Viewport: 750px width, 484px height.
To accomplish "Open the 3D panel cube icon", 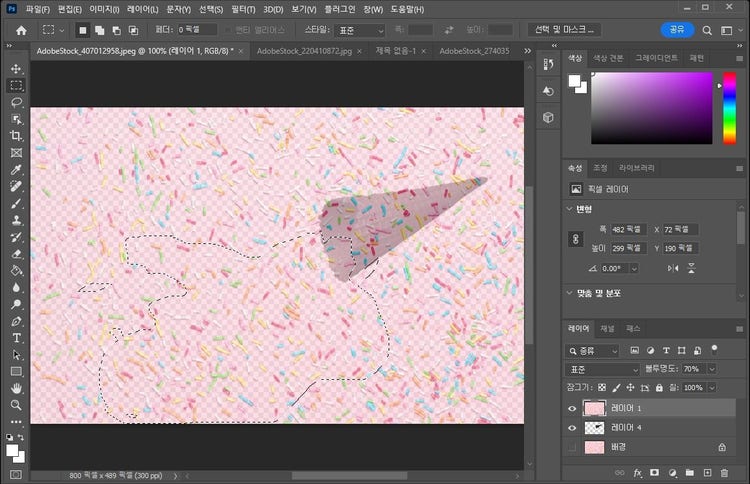I will coord(548,117).
